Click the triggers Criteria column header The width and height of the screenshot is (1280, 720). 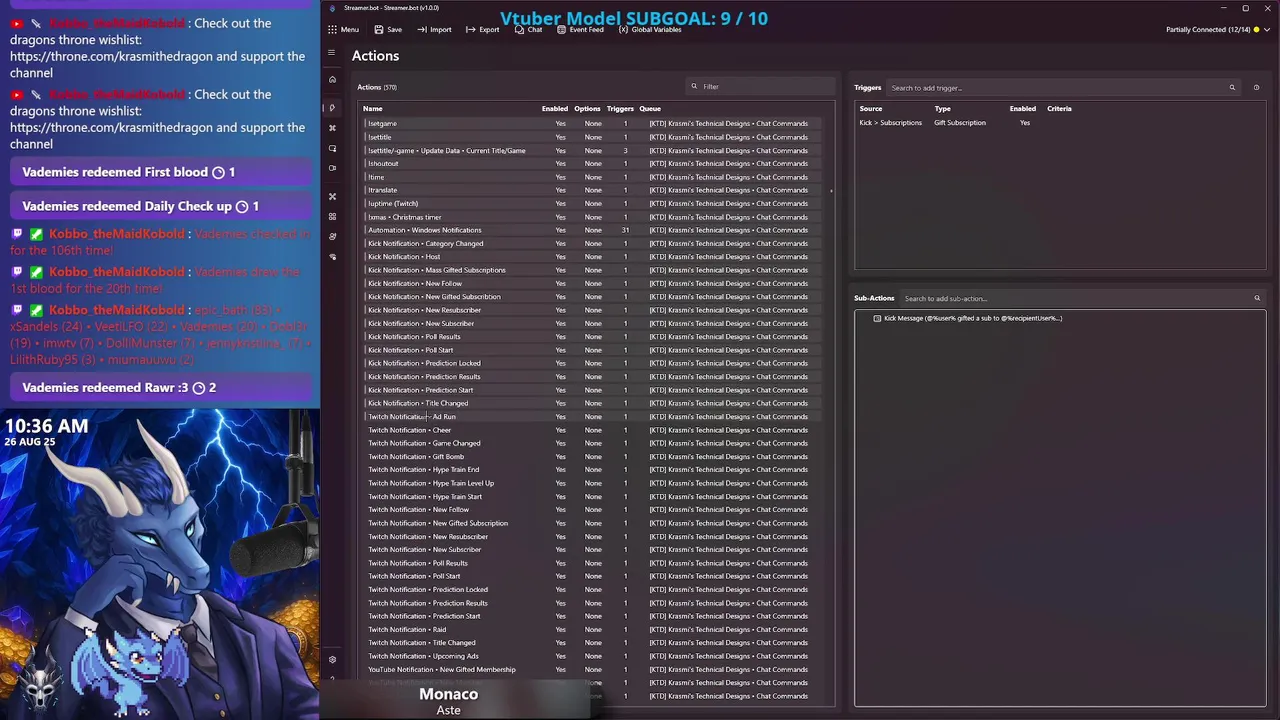click(1059, 109)
